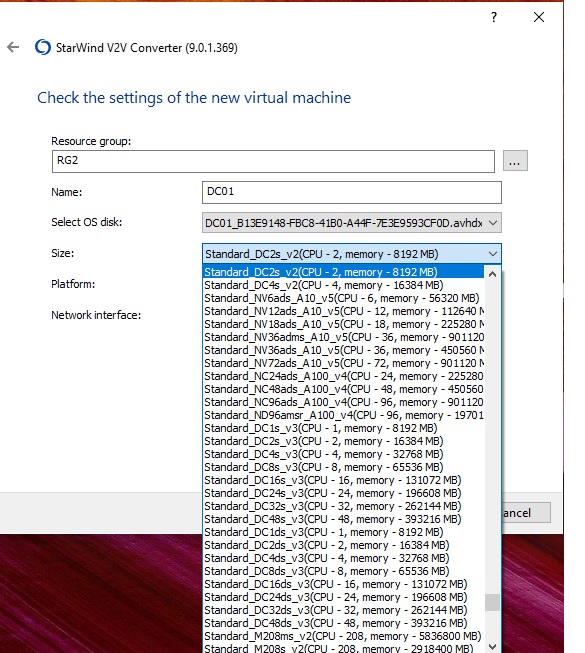Click the Resource group label

coord(91,141)
